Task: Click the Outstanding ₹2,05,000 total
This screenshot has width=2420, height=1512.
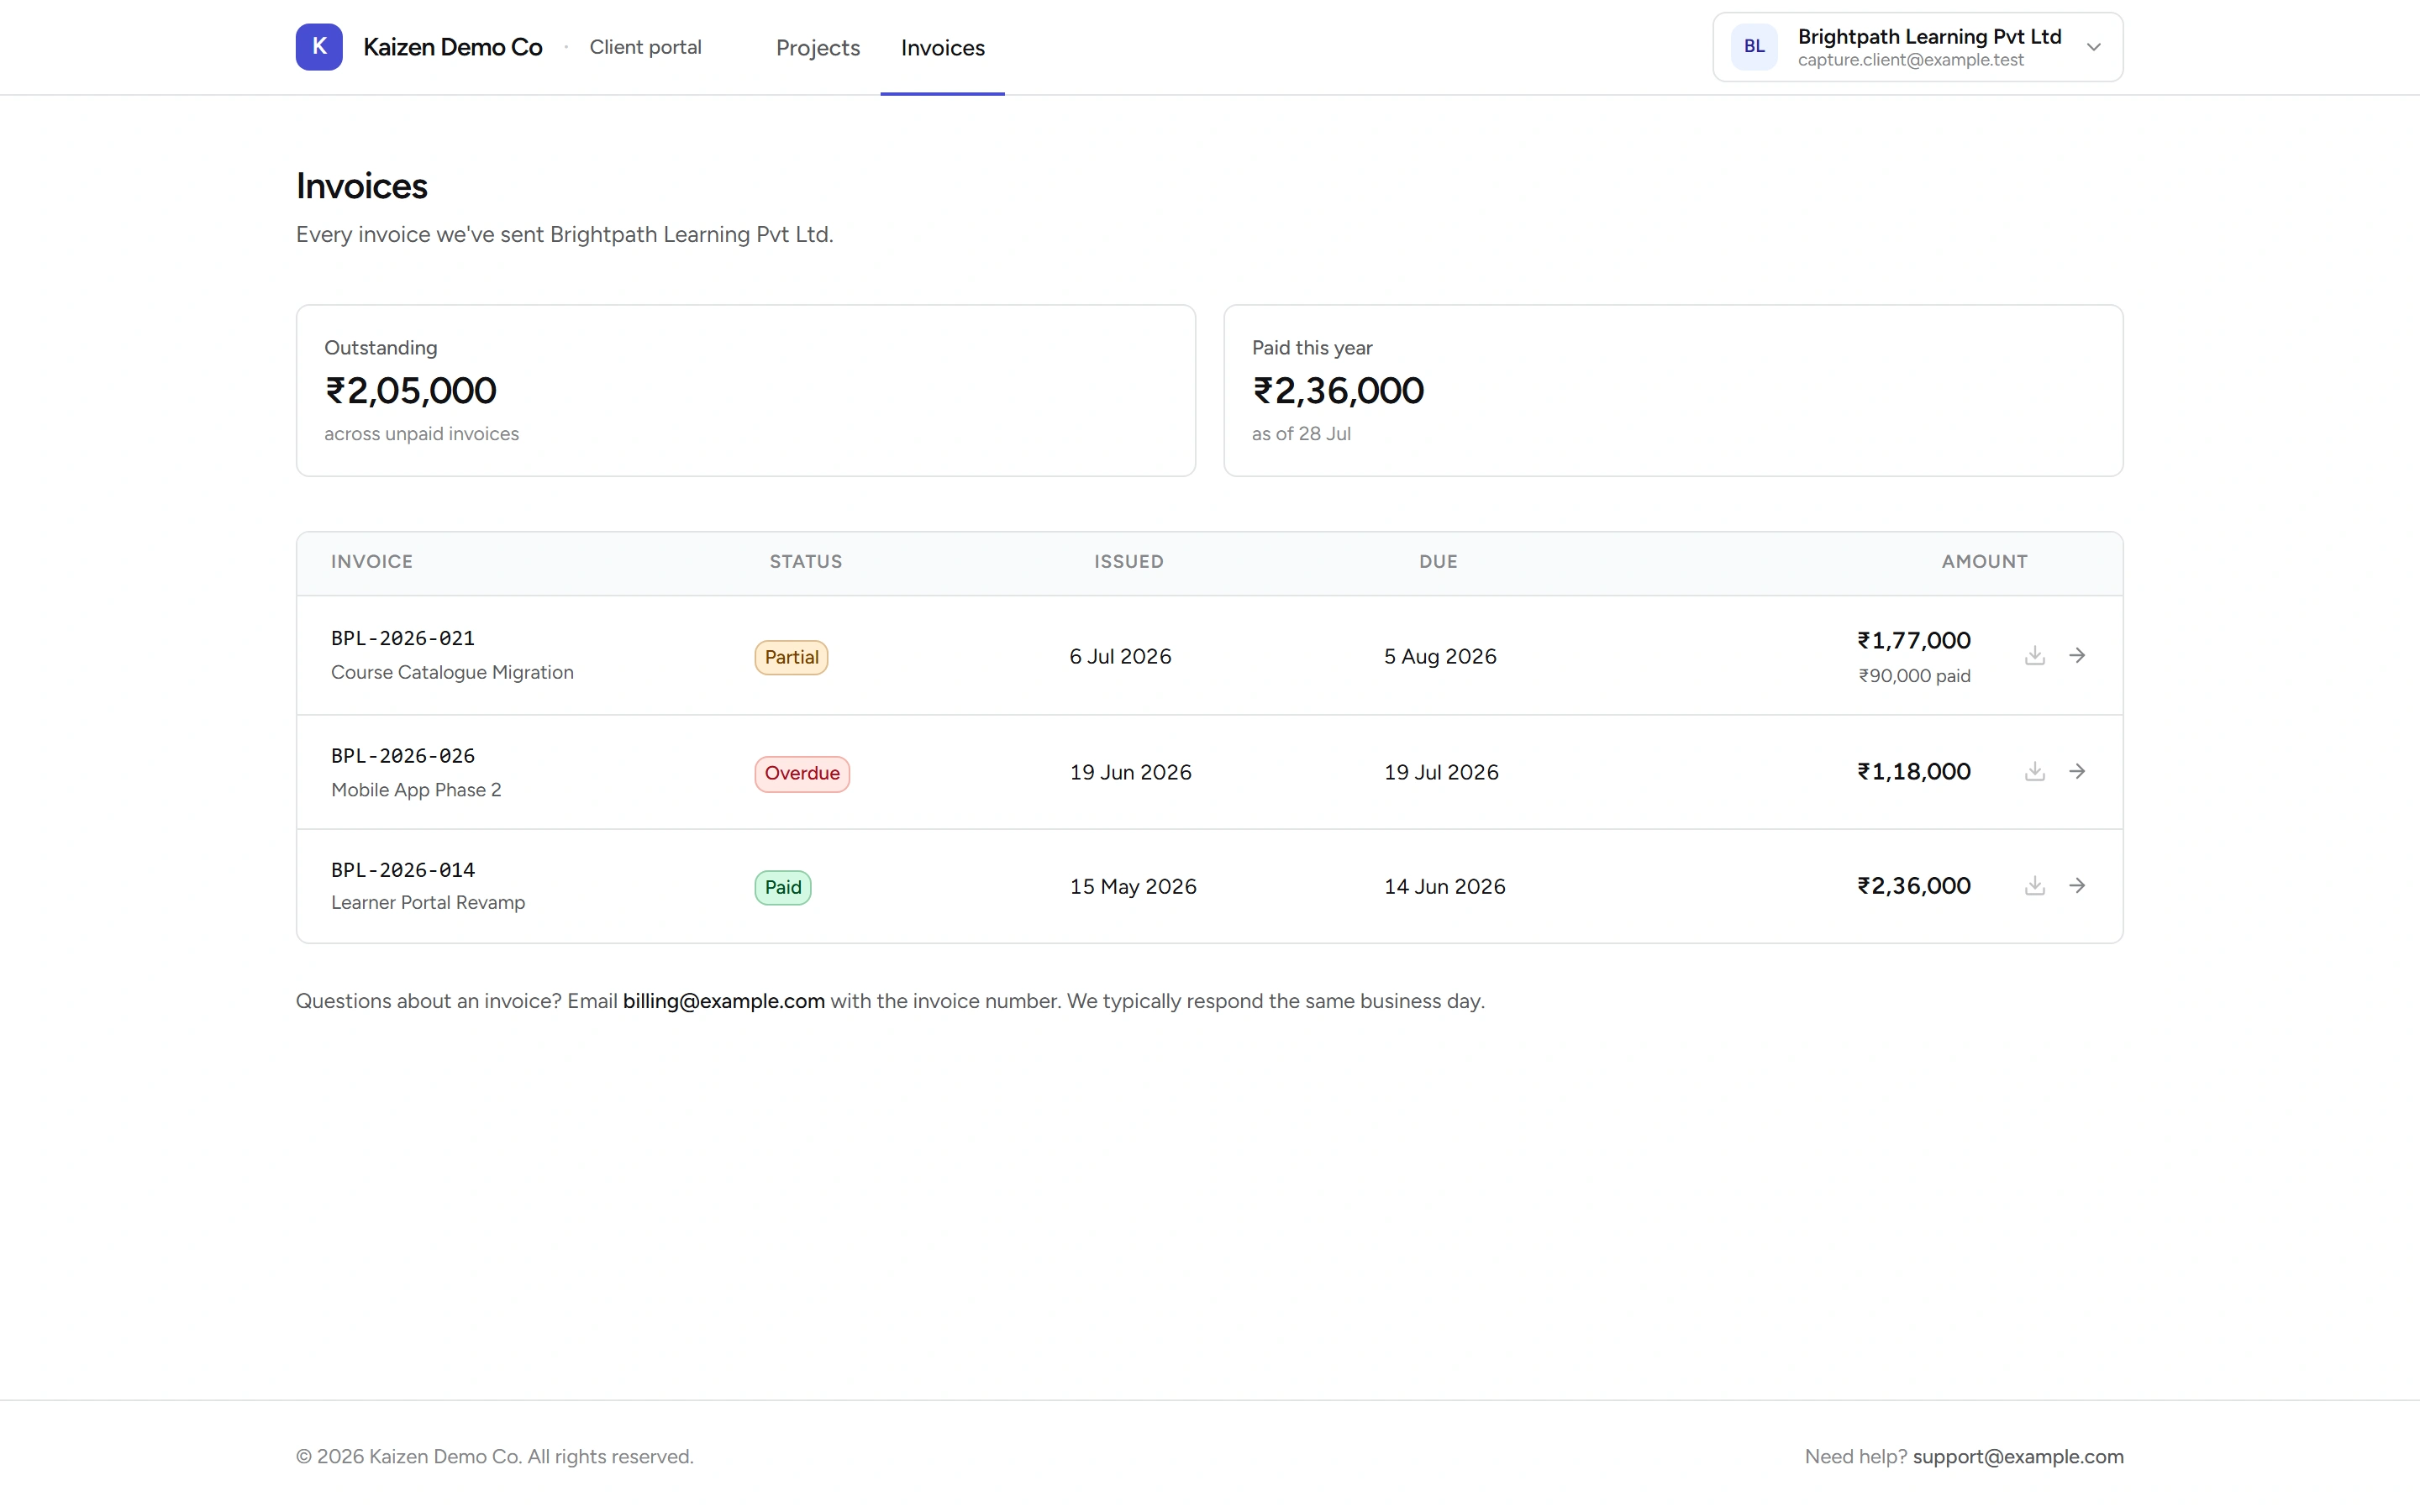Action: 410,391
